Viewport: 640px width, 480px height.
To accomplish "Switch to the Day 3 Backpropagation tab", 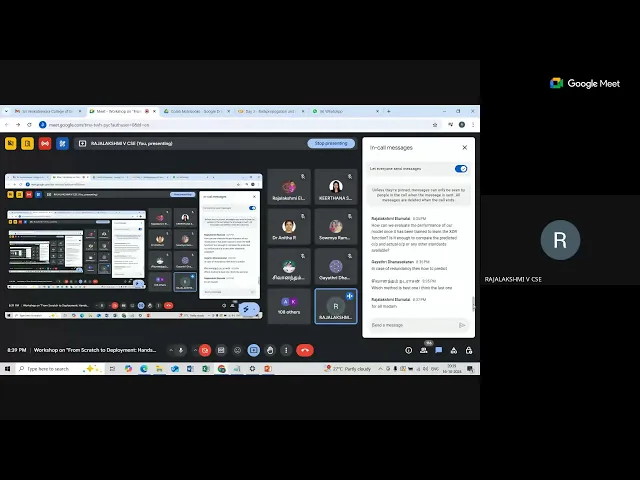I will (269, 111).
